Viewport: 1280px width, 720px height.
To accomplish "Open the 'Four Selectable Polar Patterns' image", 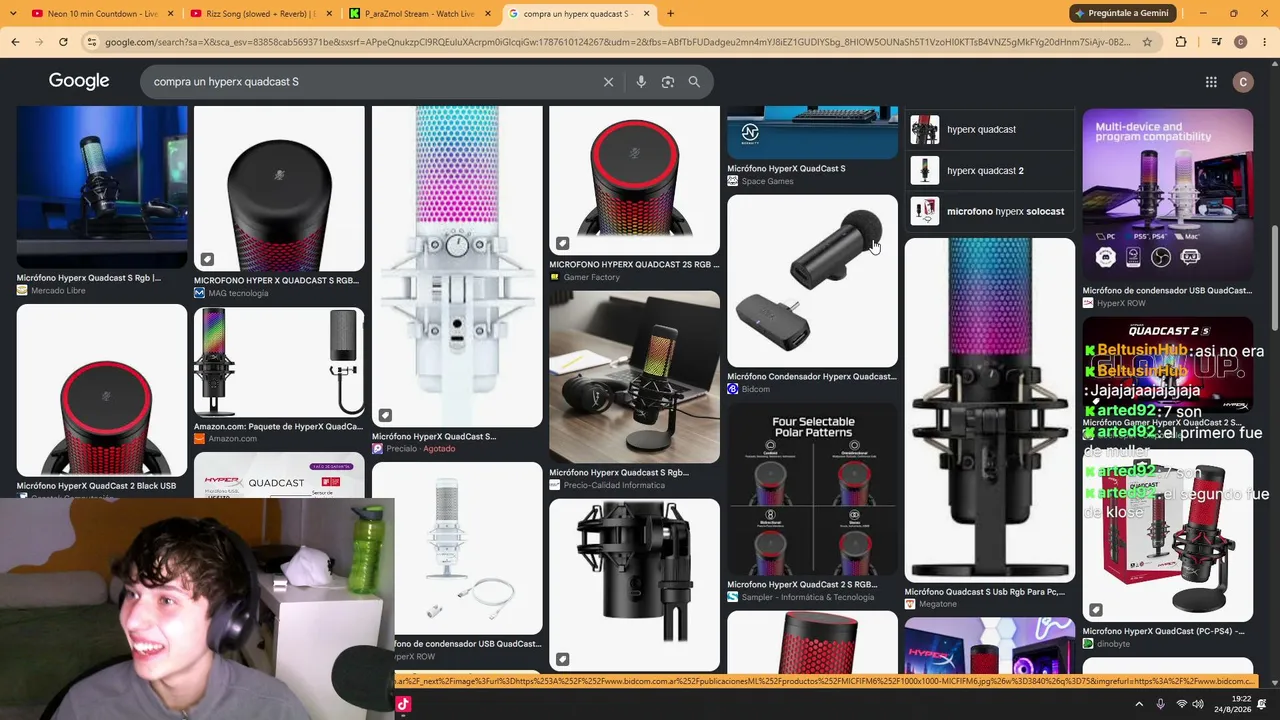I will [x=812, y=490].
